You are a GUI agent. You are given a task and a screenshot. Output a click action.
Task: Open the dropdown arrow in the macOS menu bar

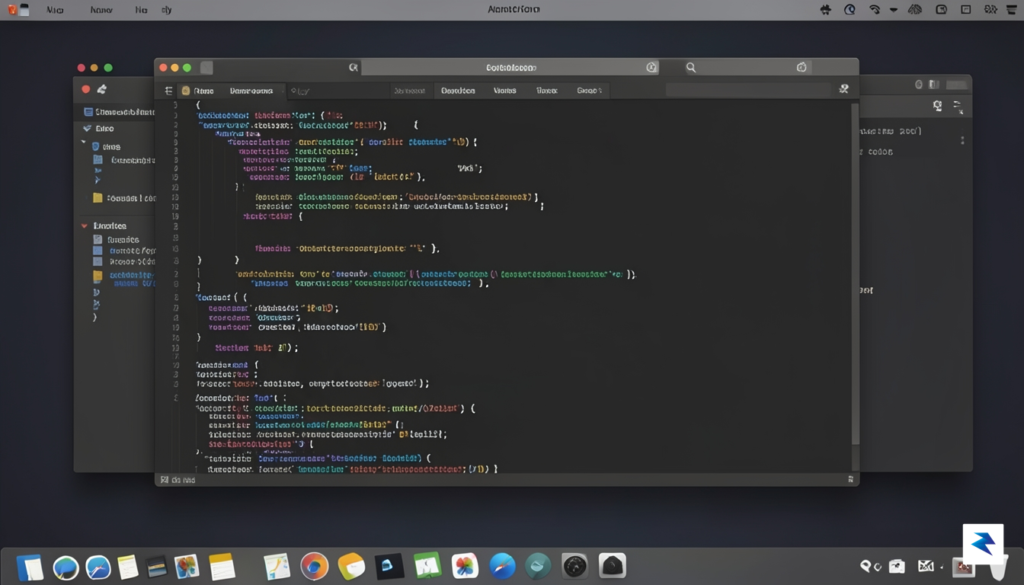pos(893,10)
